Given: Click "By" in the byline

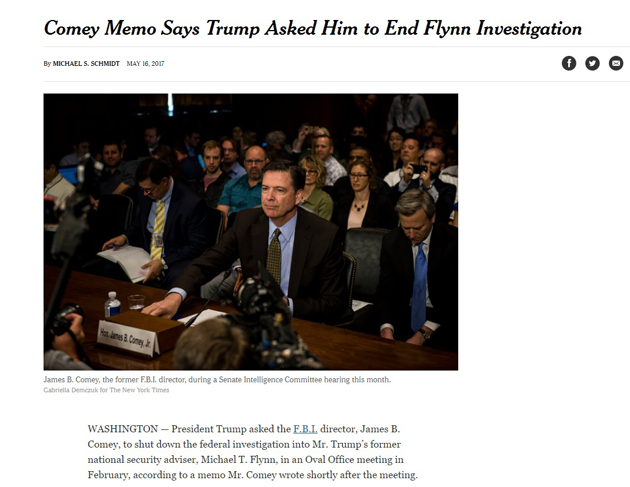Looking at the screenshot, I should 47,64.
